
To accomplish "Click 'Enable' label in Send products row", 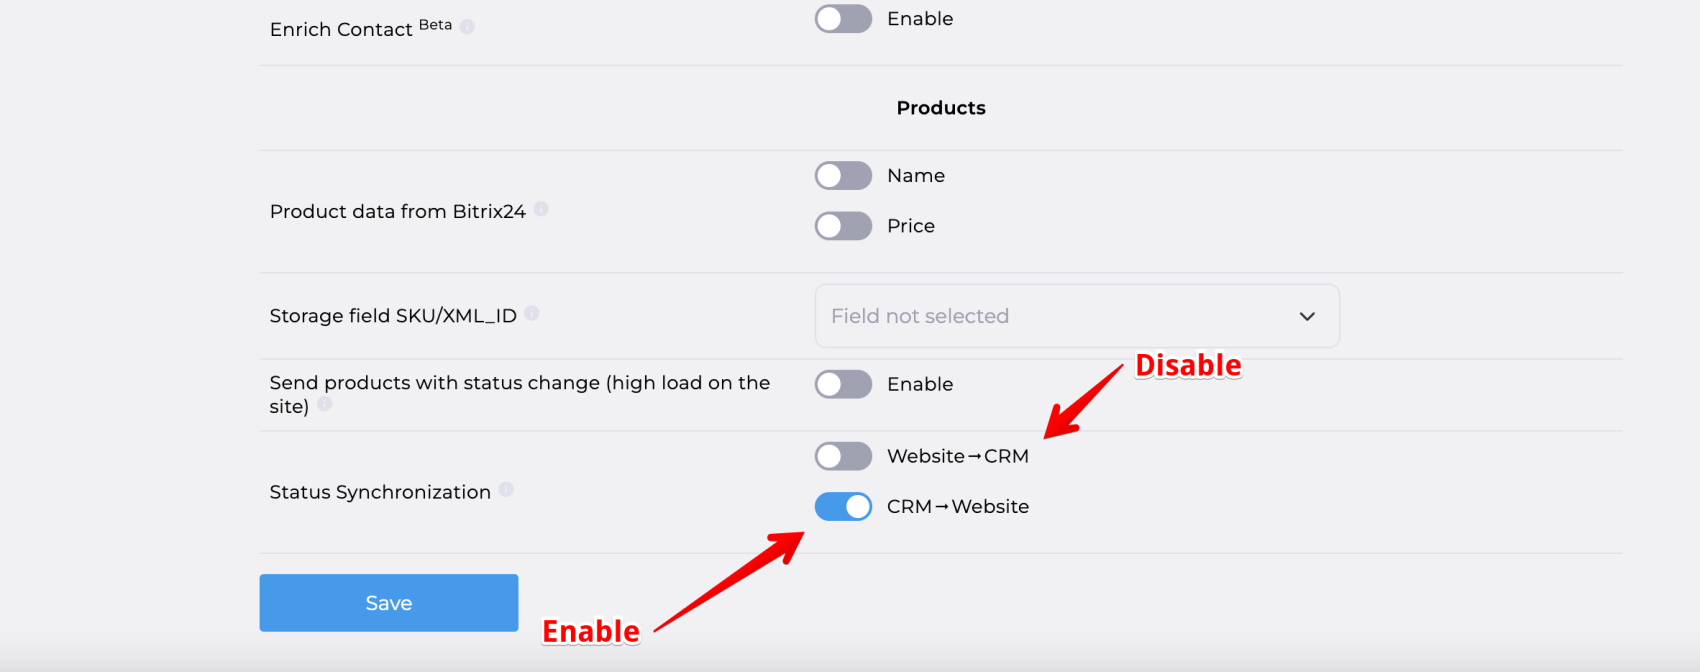I will coord(920,384).
